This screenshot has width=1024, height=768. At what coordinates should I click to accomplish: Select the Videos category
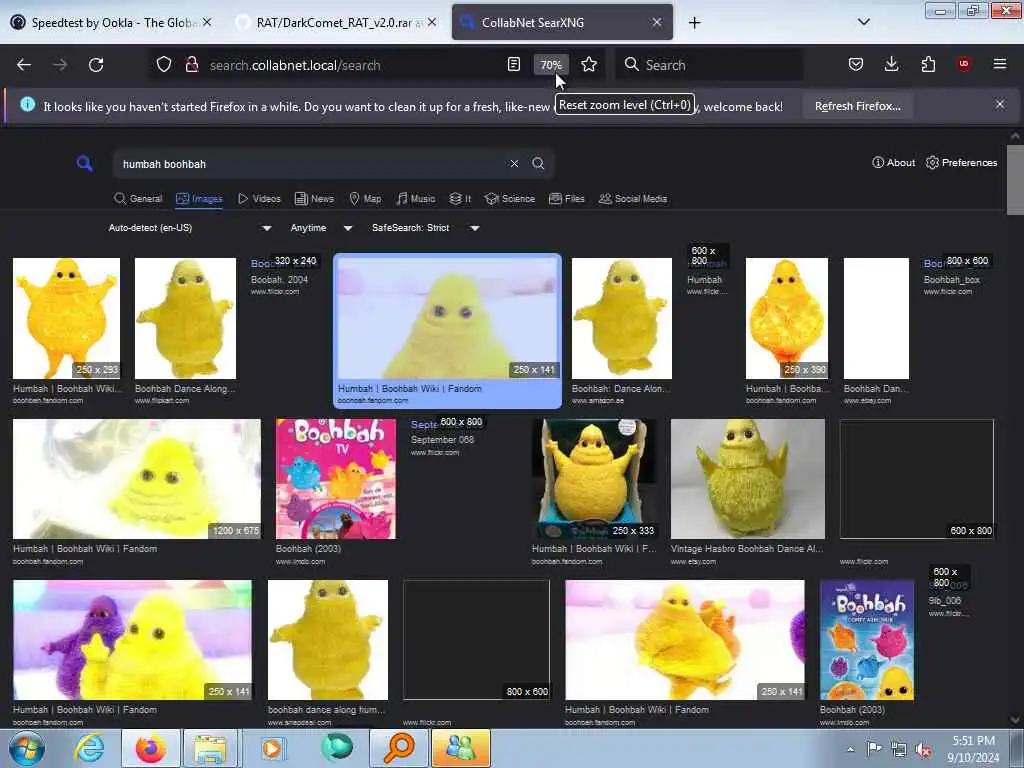pyautogui.click(x=259, y=199)
